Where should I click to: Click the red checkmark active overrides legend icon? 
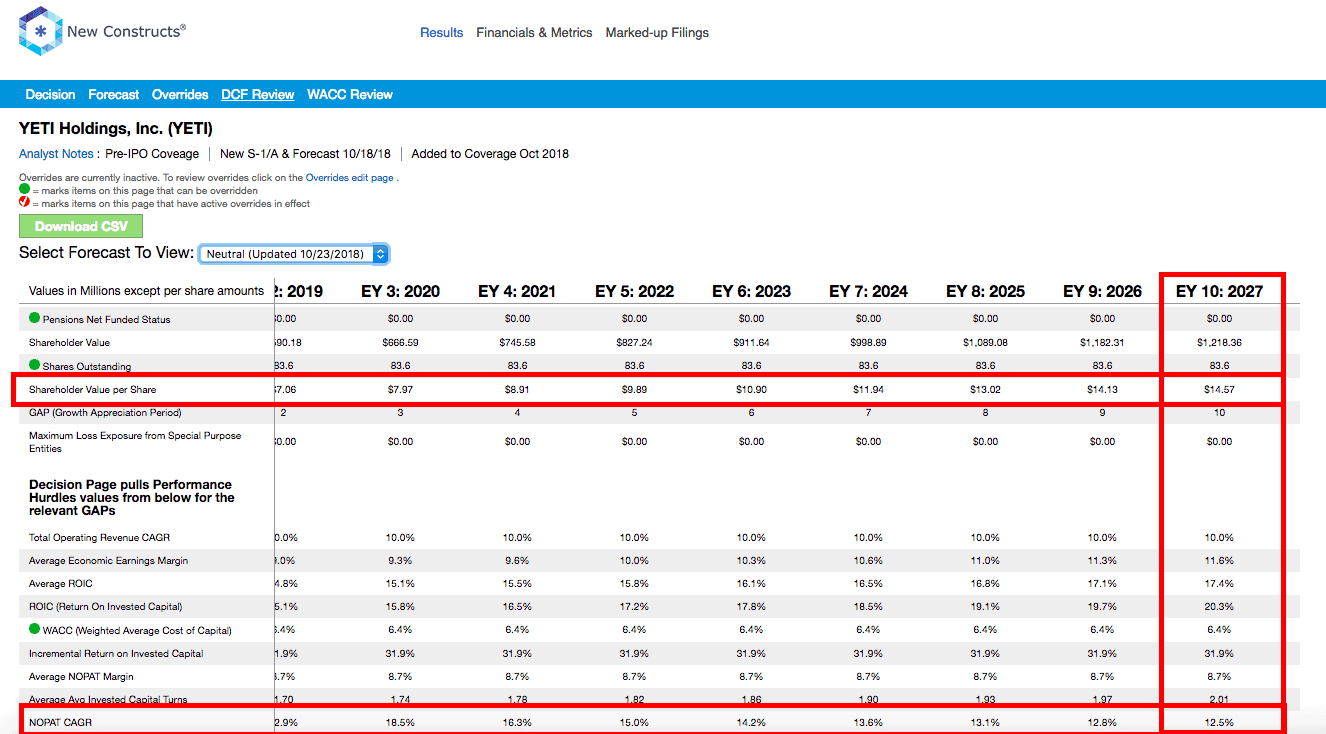[x=24, y=203]
